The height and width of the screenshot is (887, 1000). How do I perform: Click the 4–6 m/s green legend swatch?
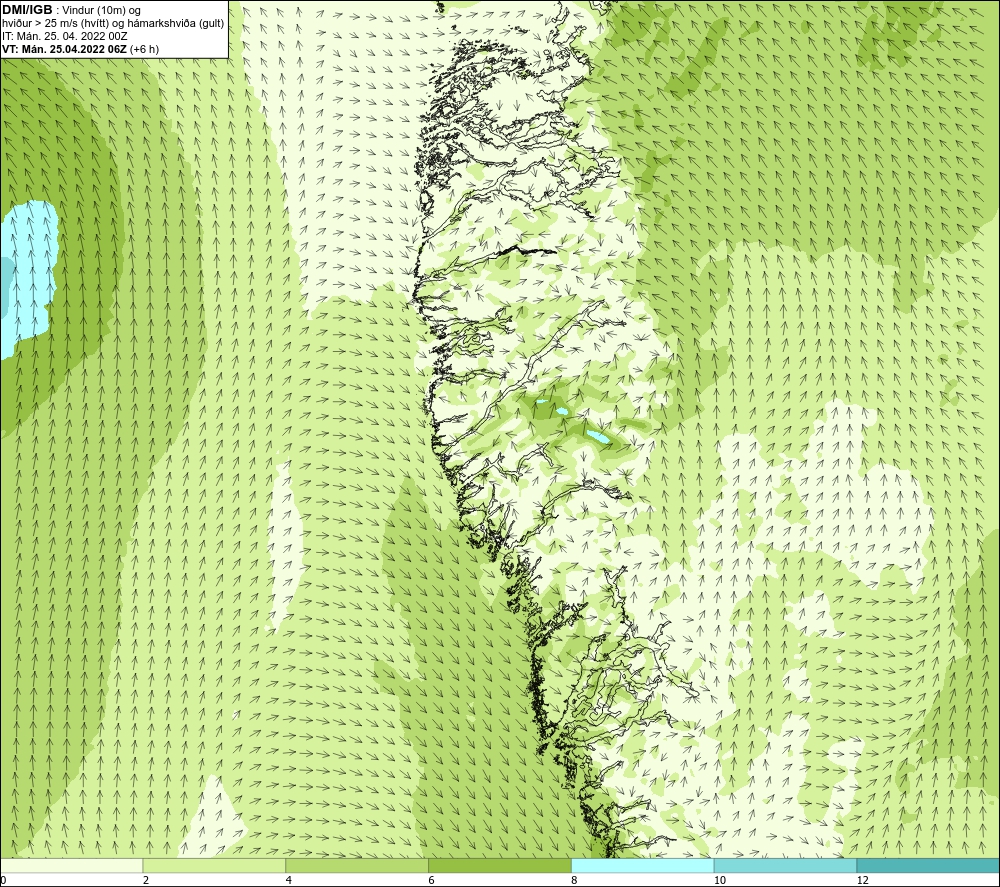[357, 865]
